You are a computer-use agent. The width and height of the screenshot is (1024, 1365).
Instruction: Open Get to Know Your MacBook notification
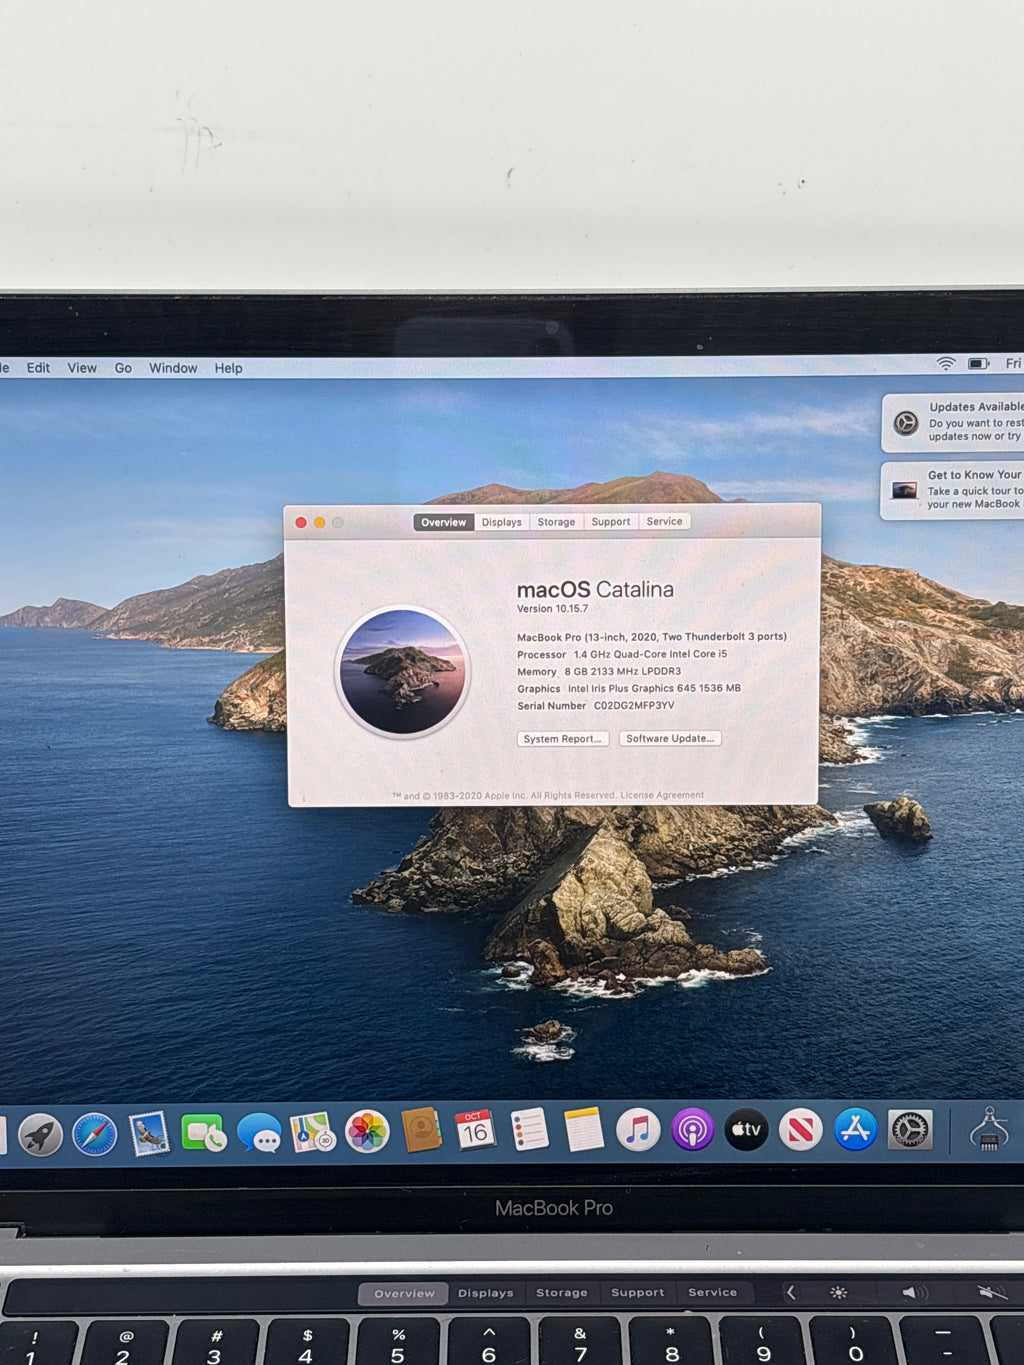[953, 490]
